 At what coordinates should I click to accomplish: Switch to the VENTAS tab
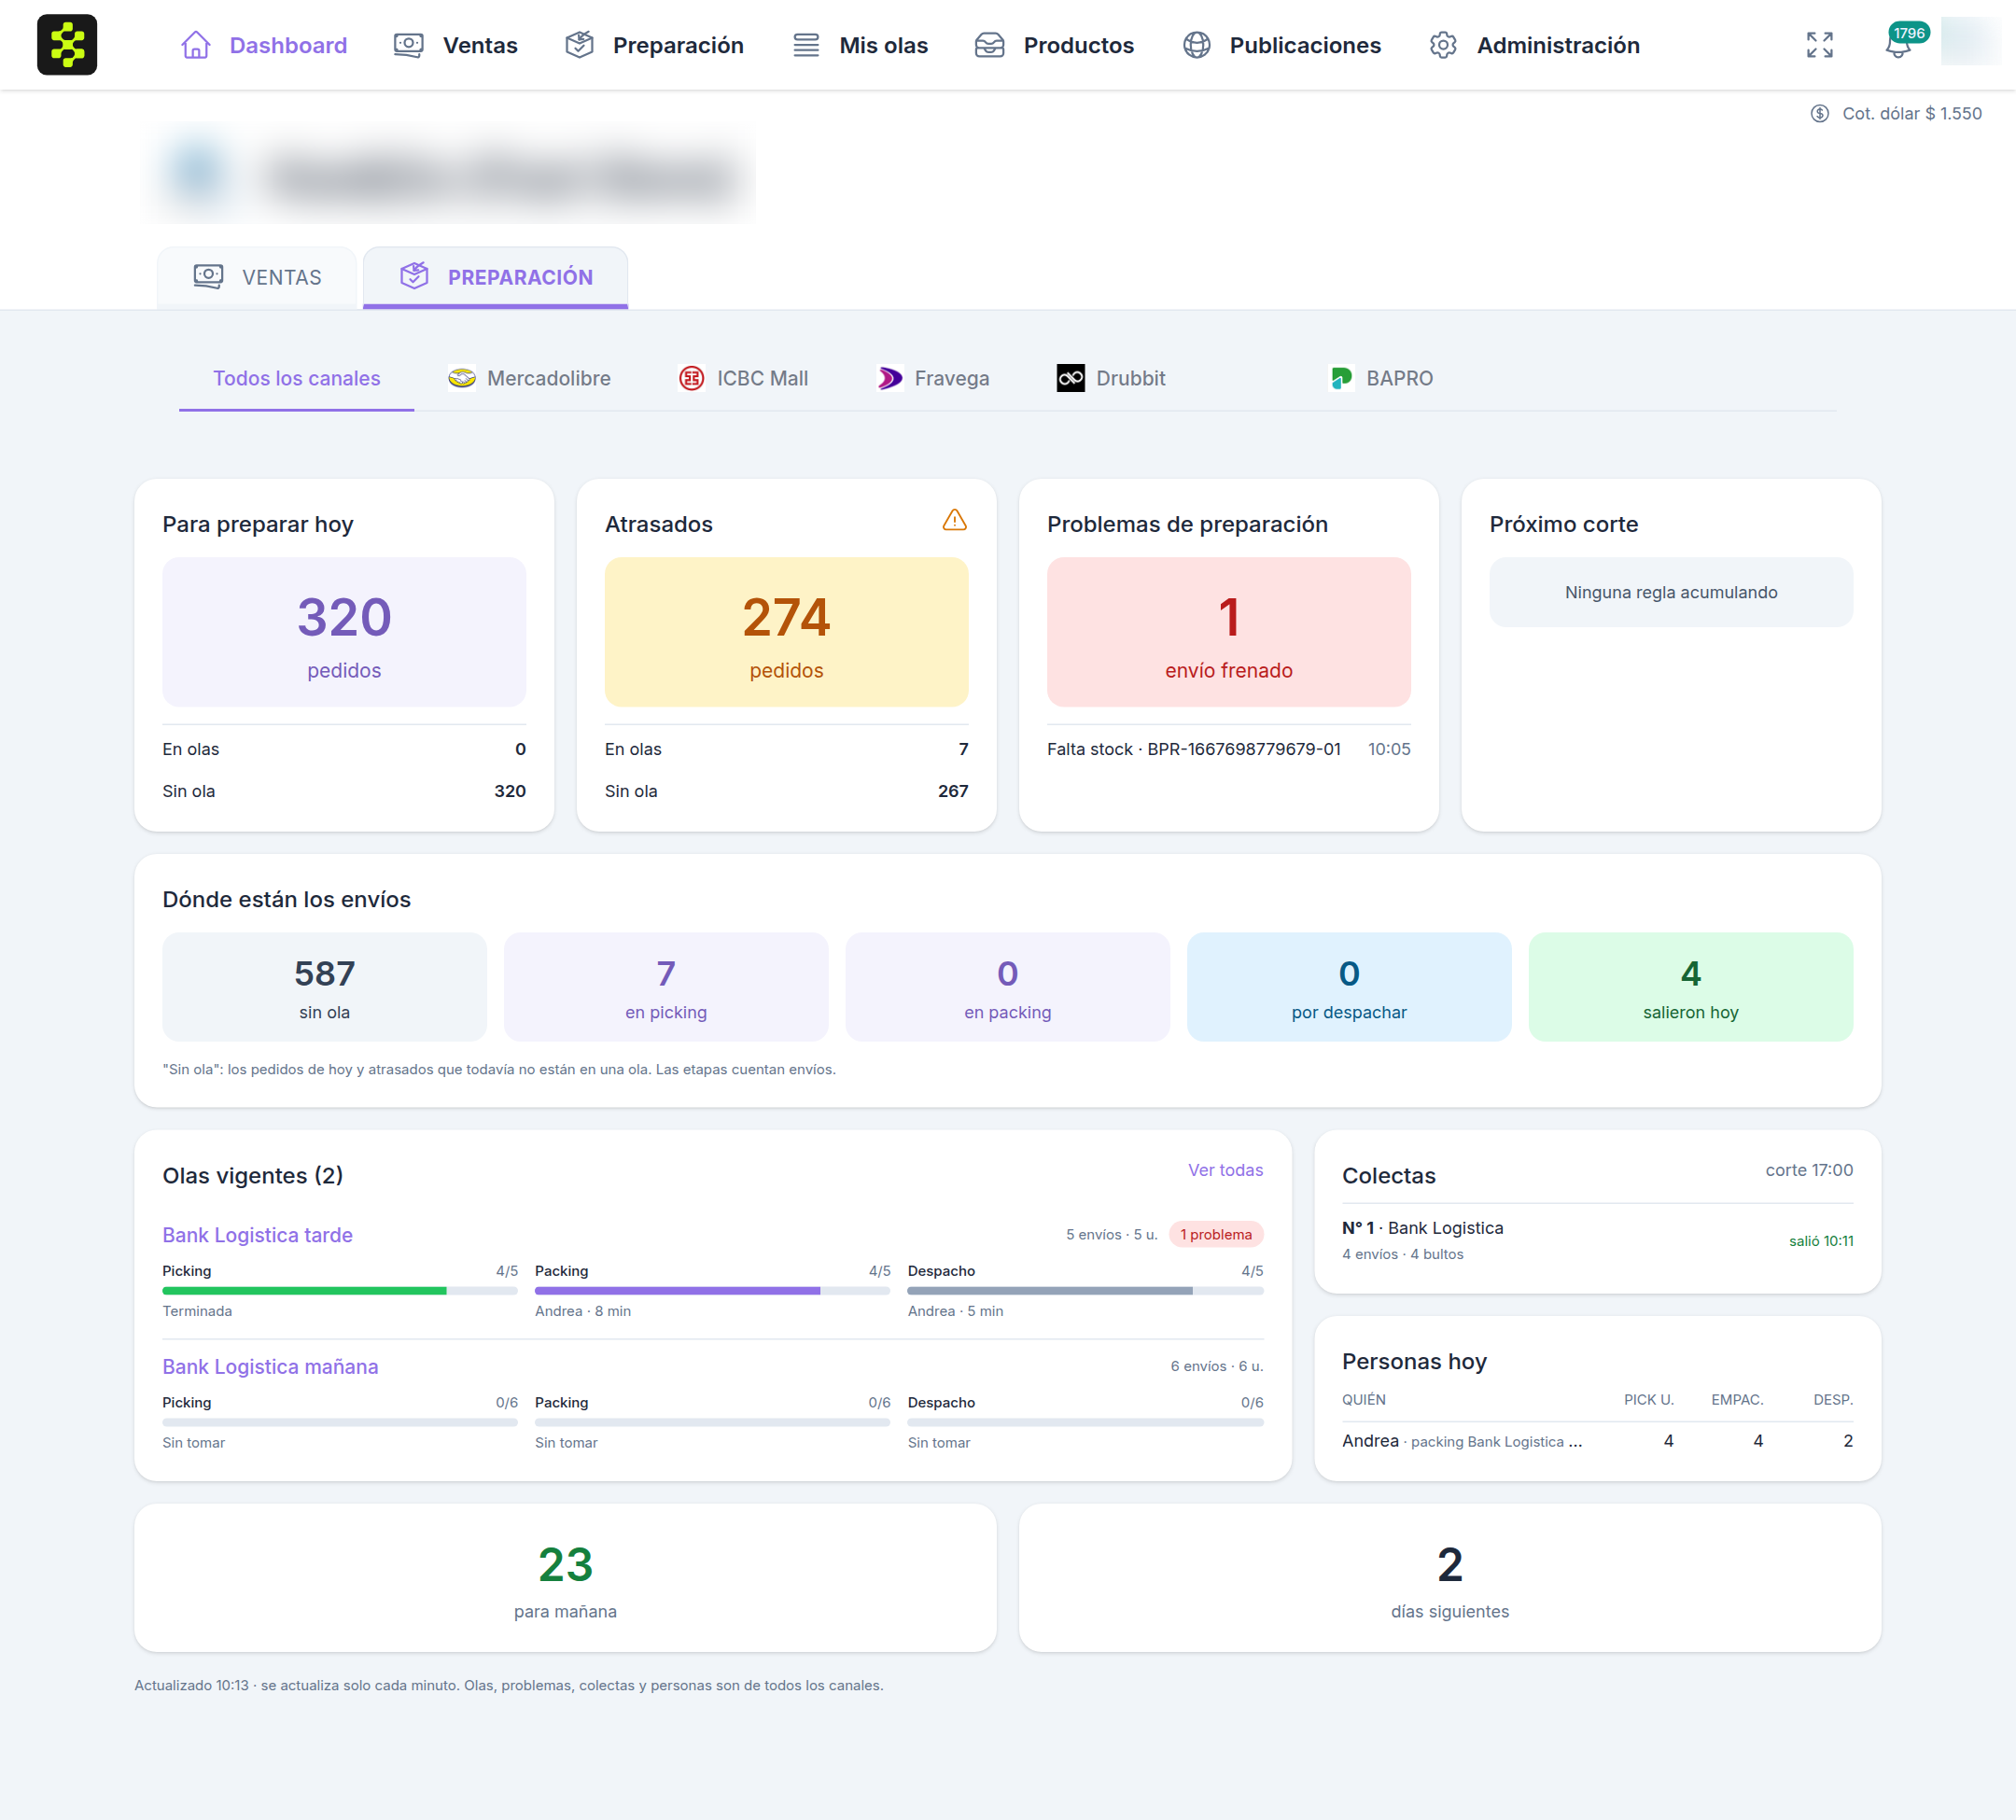pos(257,277)
